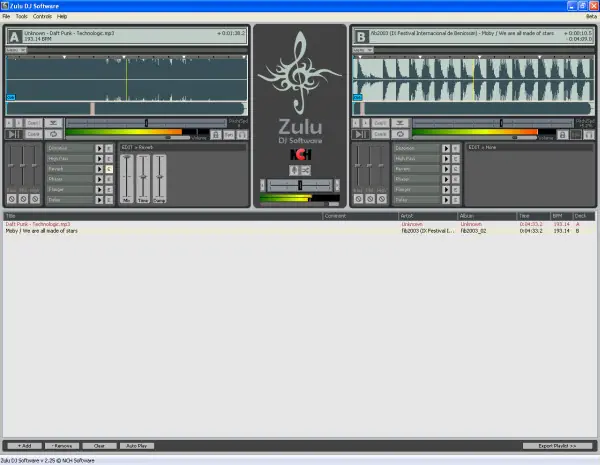Activate Flanger effect play arrow on deck A

pos(99,190)
